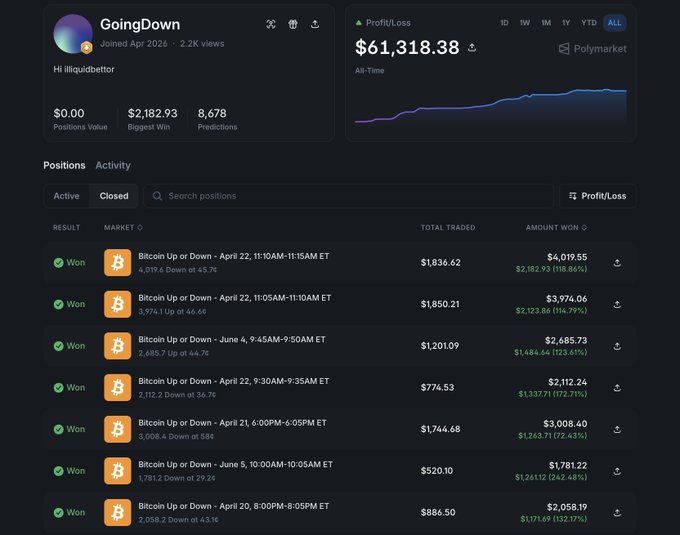This screenshot has width=680, height=535.
Task: Click the Search positions field
Action: (x=349, y=196)
